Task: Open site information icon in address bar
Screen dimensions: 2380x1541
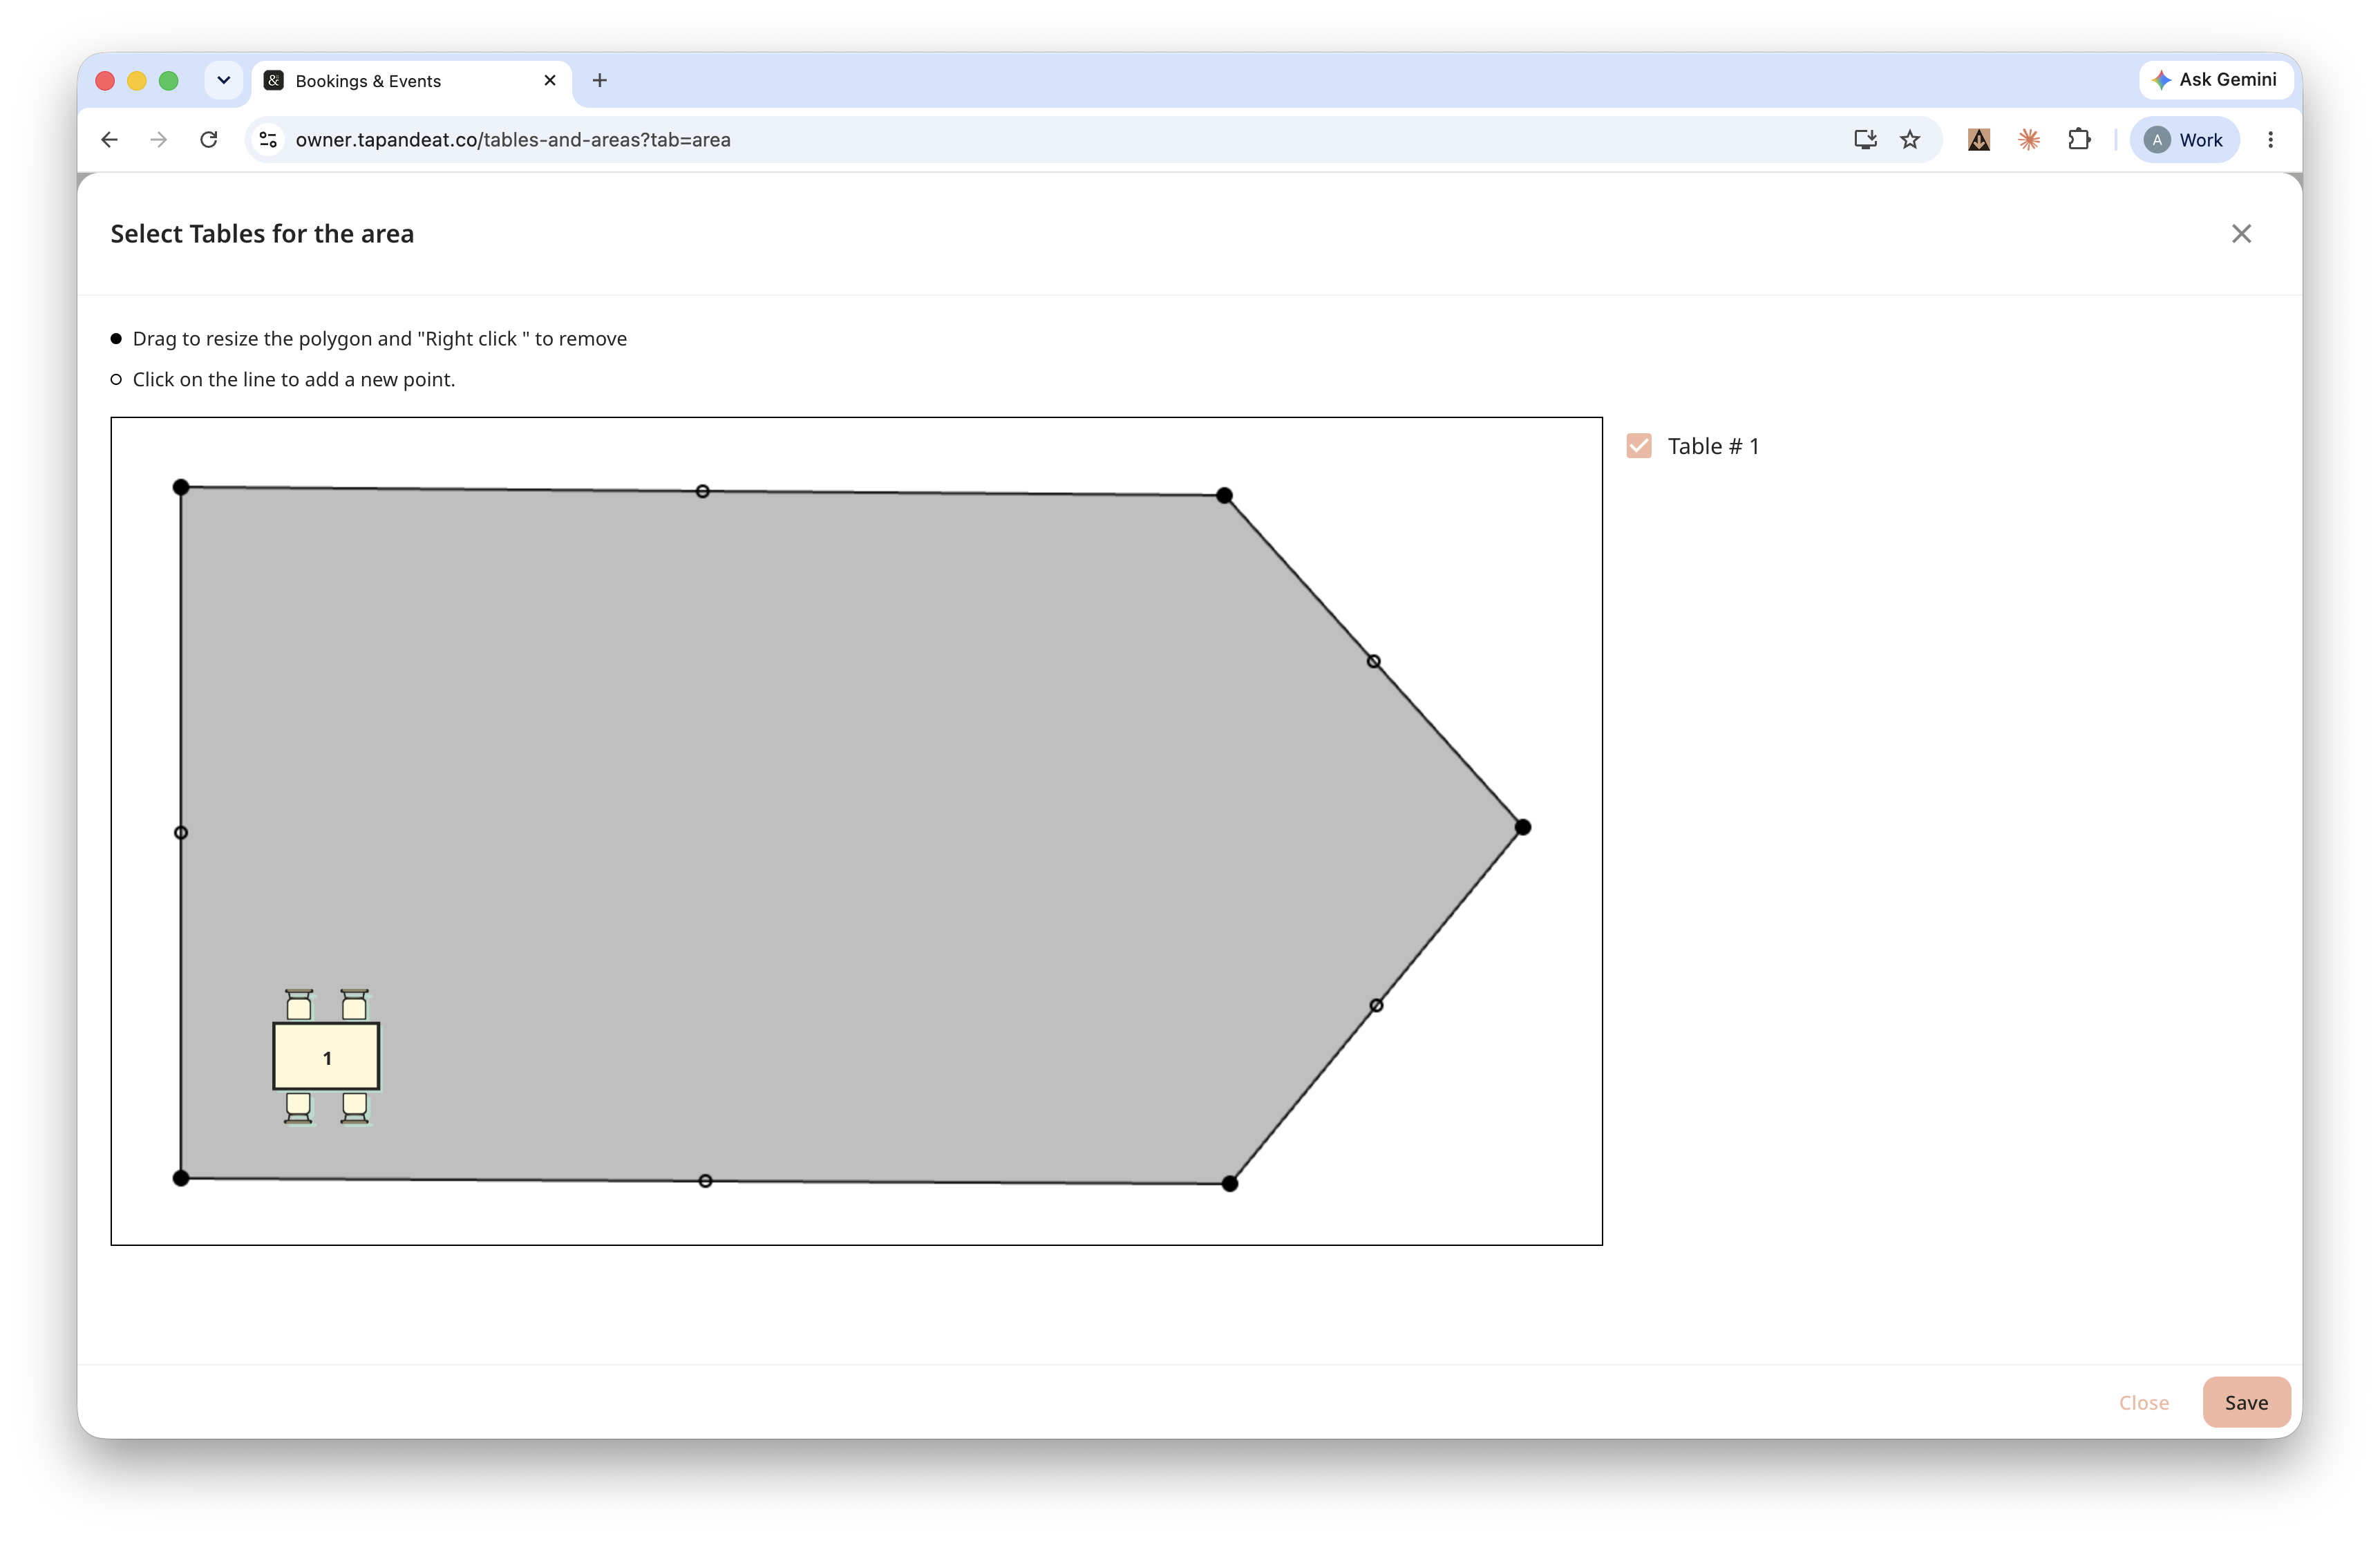Action: (x=268, y=140)
